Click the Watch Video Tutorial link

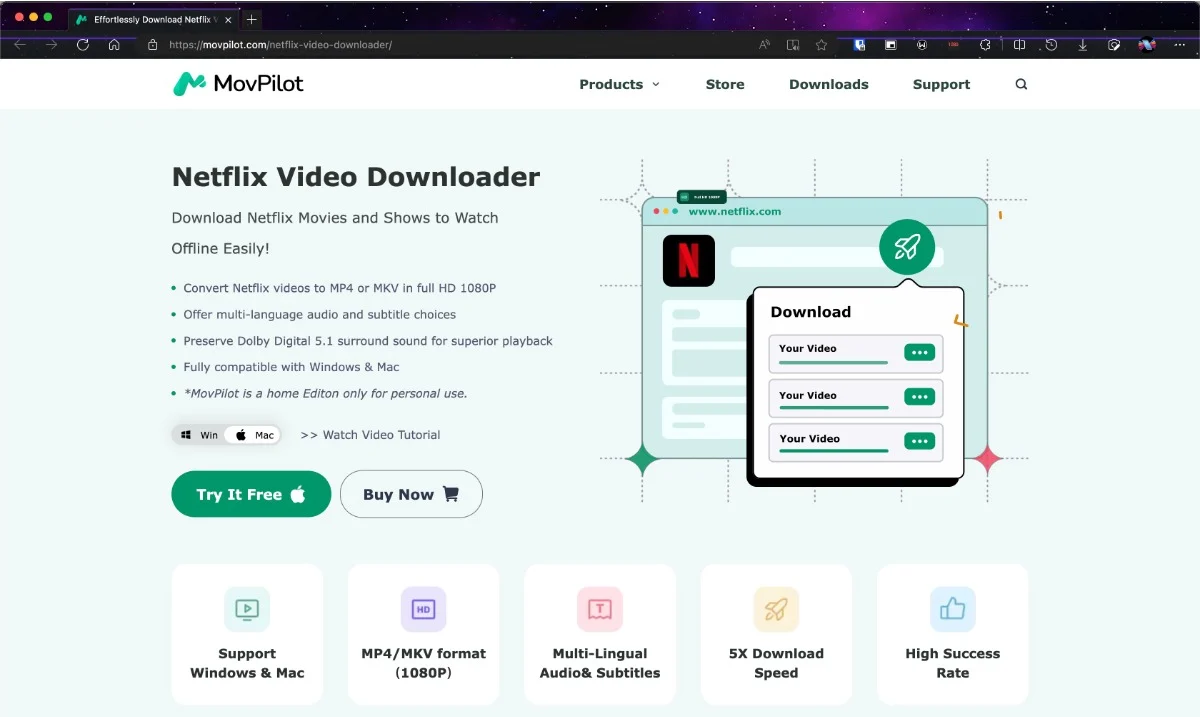[370, 435]
